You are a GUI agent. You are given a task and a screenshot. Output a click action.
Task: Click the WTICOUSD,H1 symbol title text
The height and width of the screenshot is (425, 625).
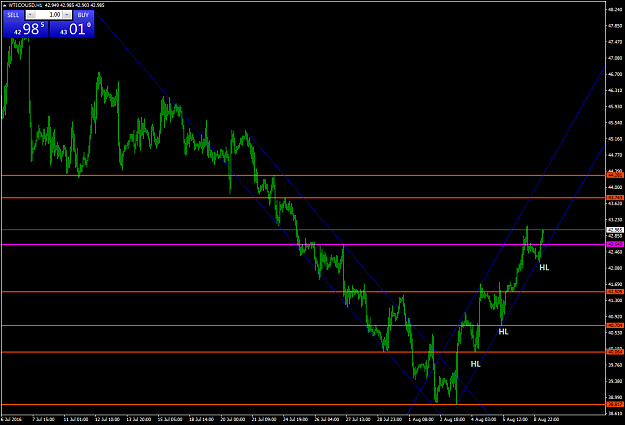coord(25,5)
